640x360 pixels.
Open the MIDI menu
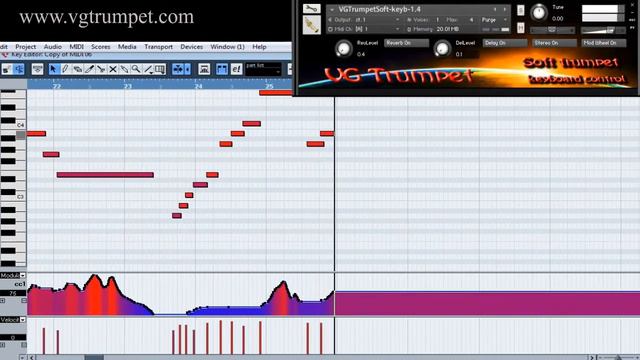76,47
